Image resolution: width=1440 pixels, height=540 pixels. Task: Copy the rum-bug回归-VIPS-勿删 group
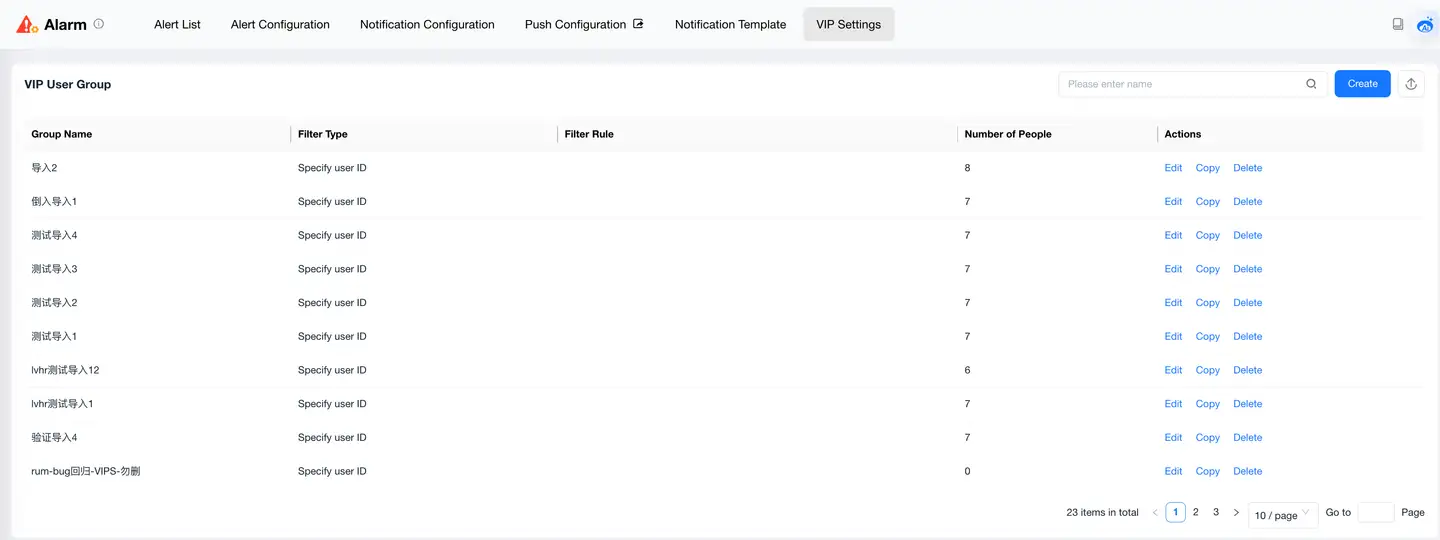click(1208, 471)
